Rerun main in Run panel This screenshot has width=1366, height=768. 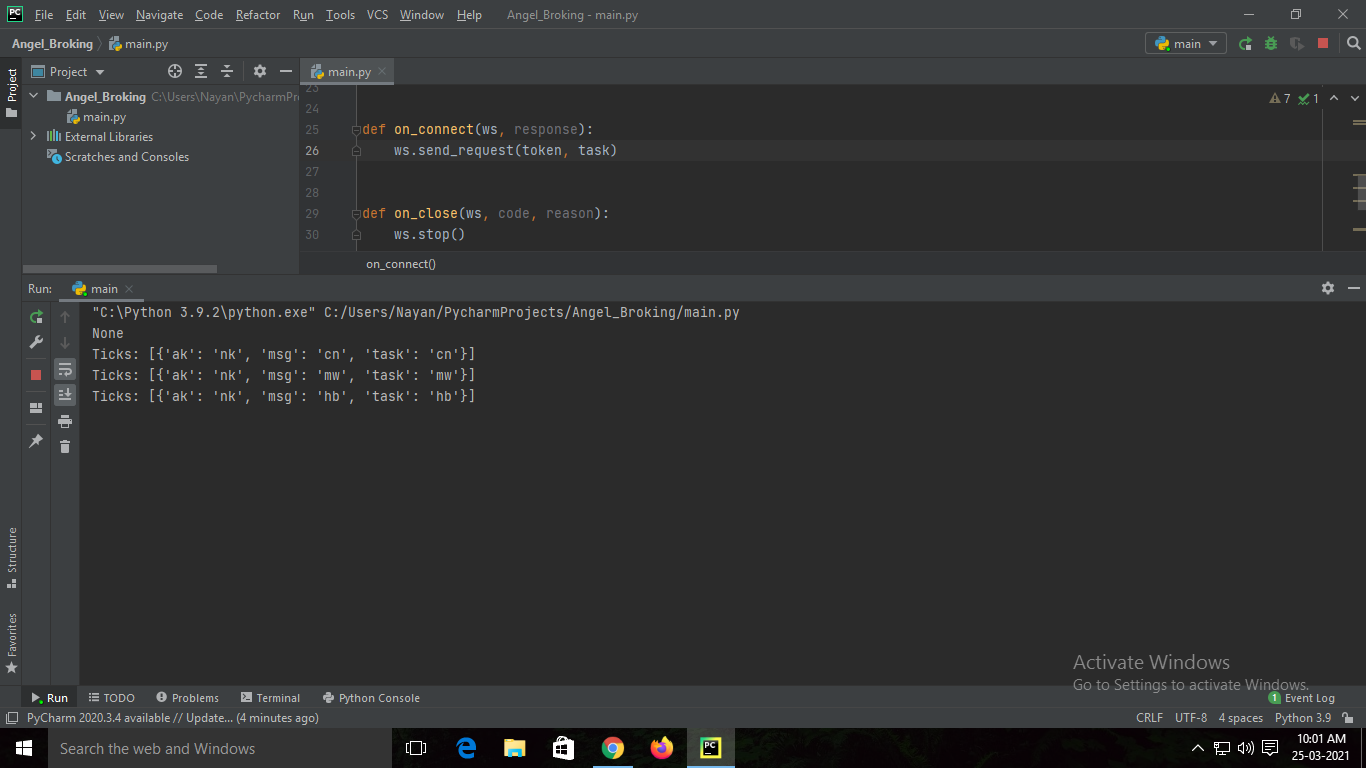(36, 316)
